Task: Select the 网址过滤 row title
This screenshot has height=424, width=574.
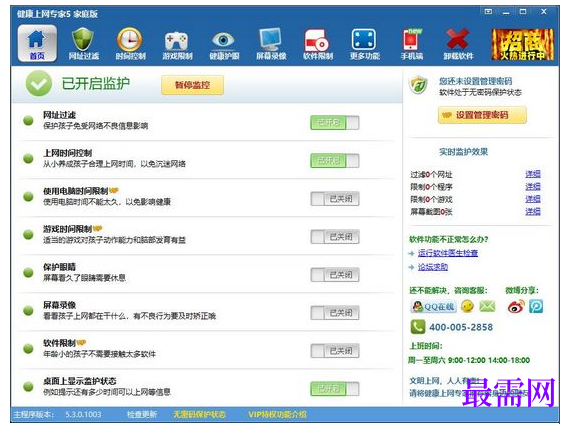Action: (x=59, y=115)
